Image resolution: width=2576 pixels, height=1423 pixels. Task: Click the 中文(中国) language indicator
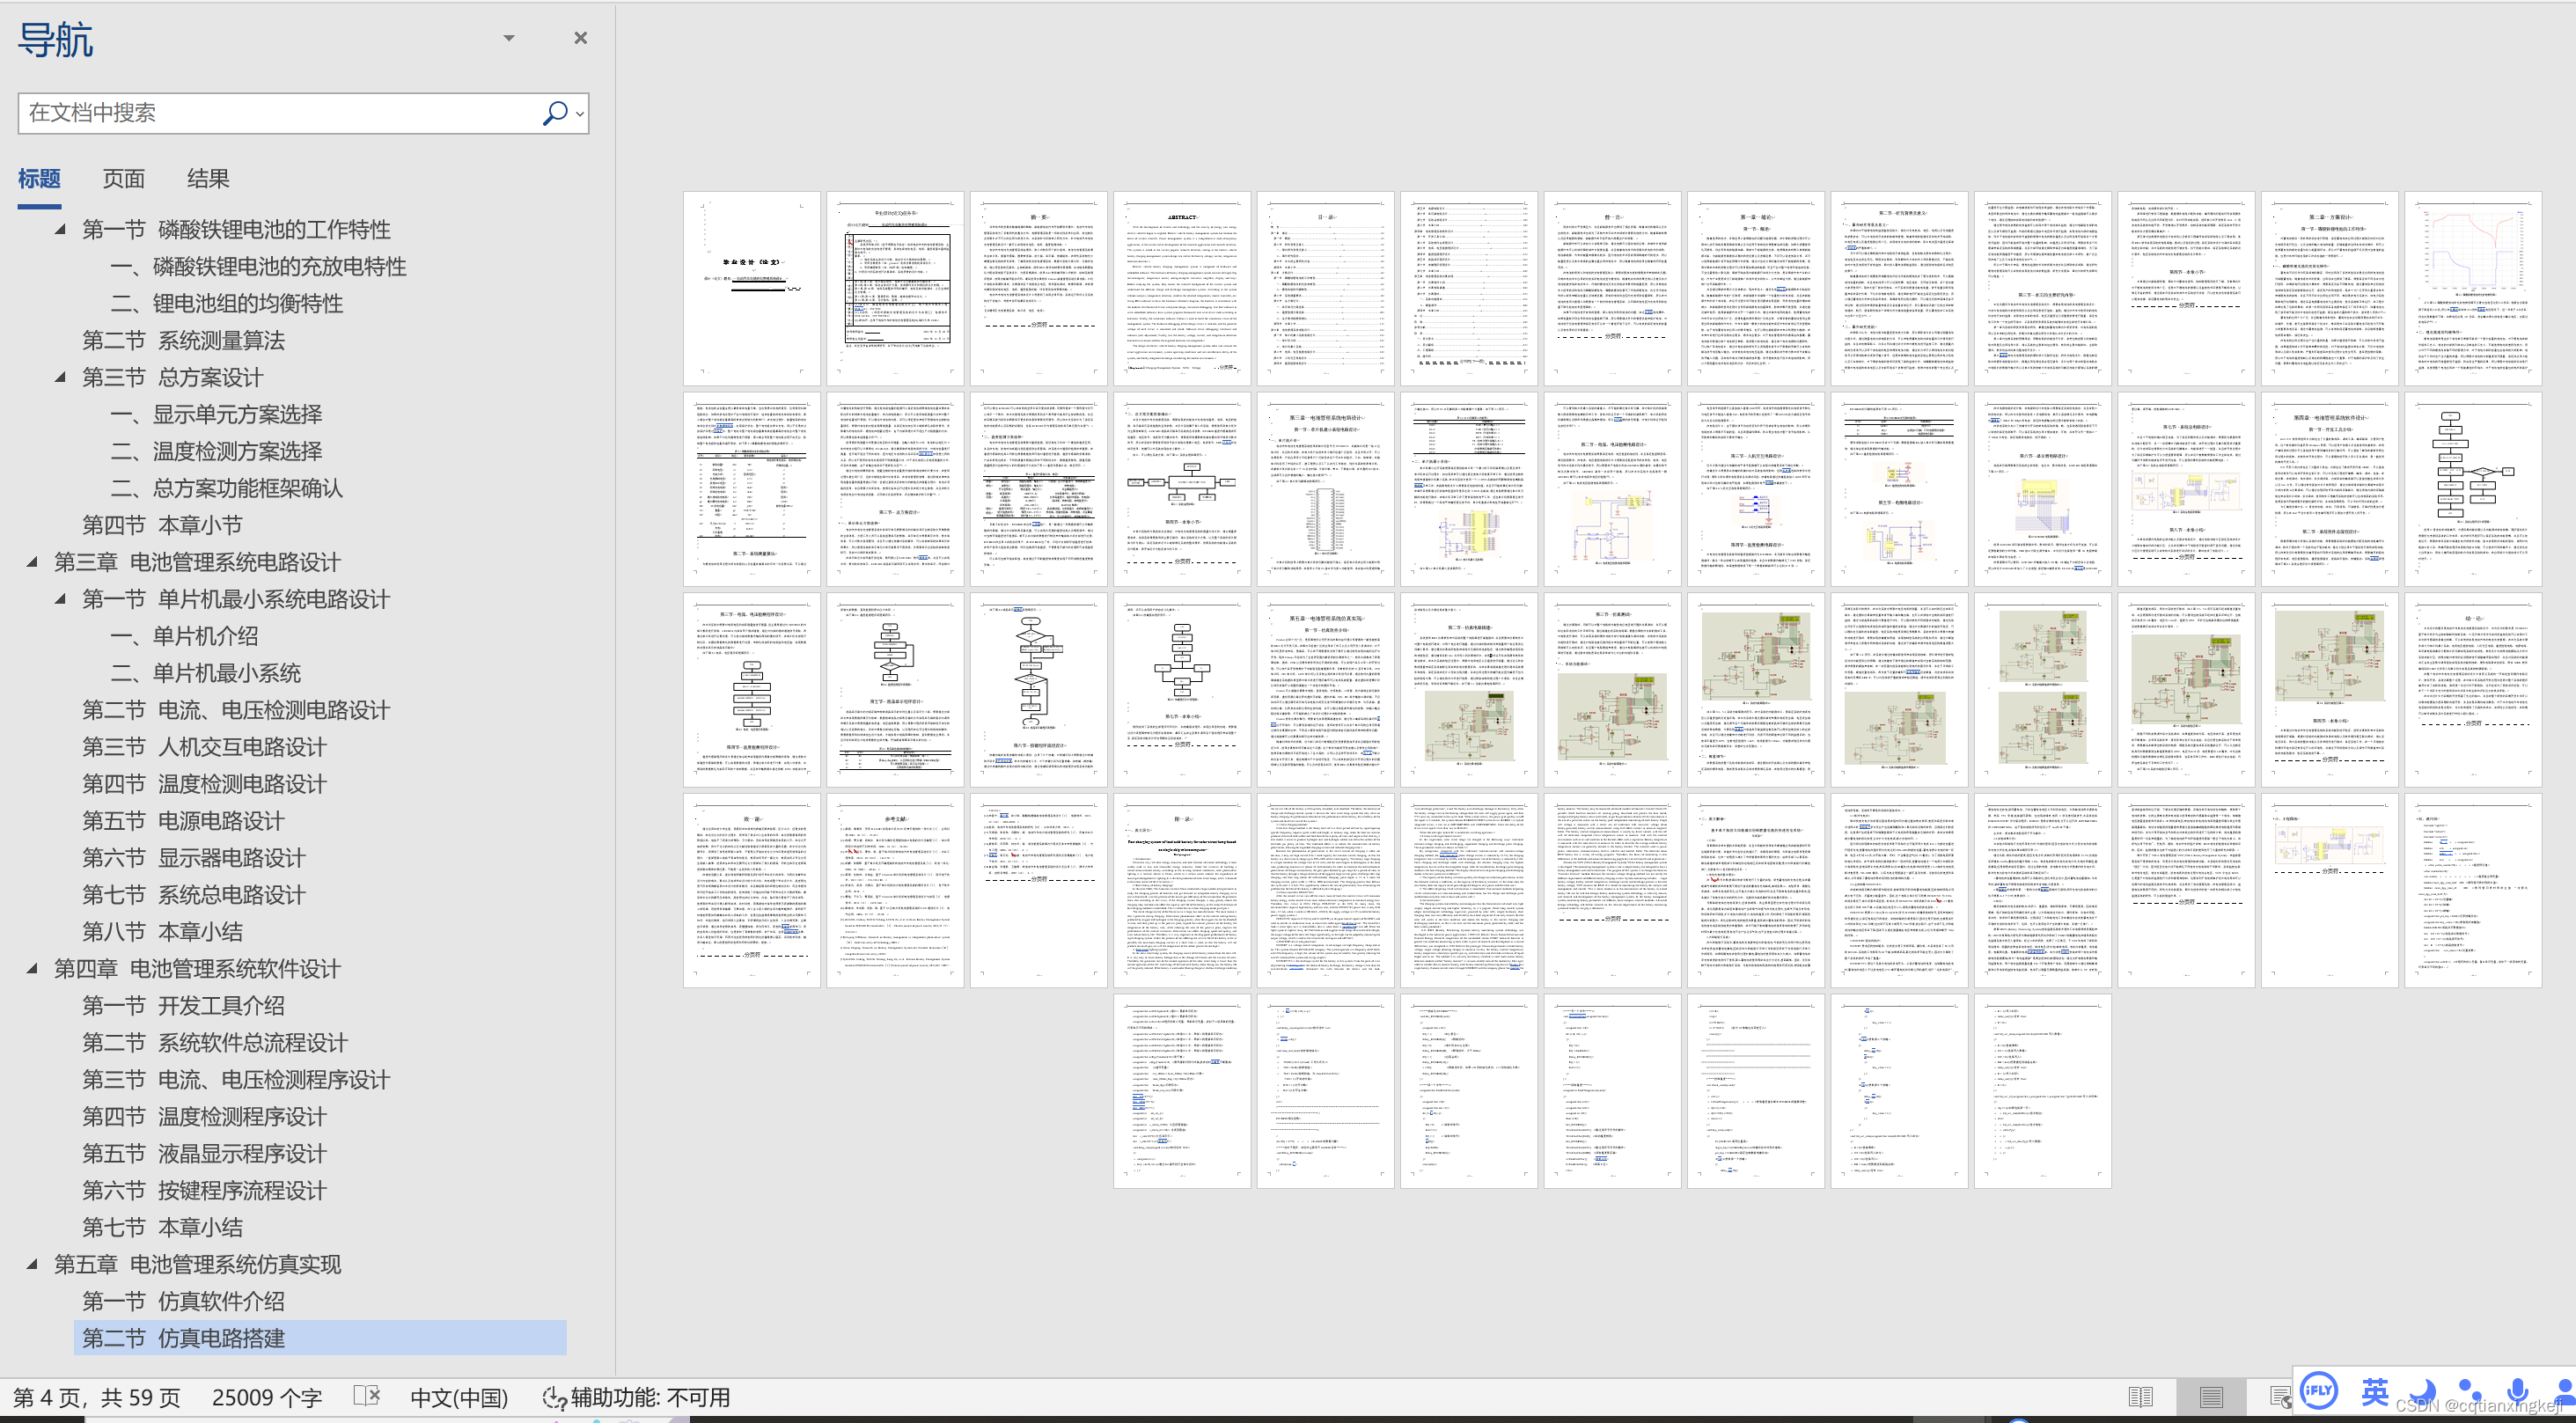tap(459, 1397)
